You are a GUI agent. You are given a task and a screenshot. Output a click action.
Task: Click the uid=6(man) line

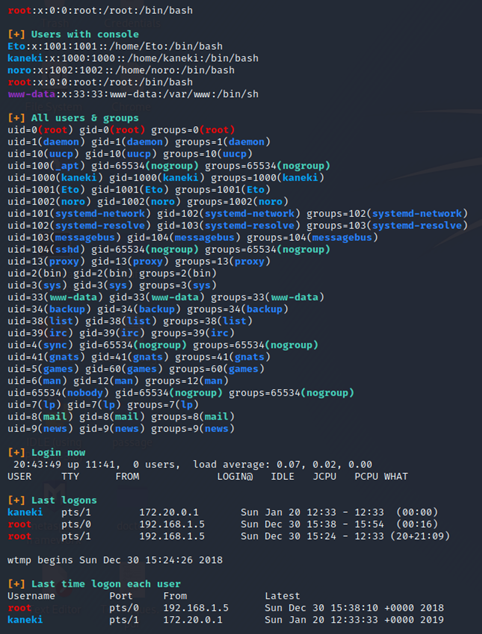pyautogui.click(x=118, y=380)
